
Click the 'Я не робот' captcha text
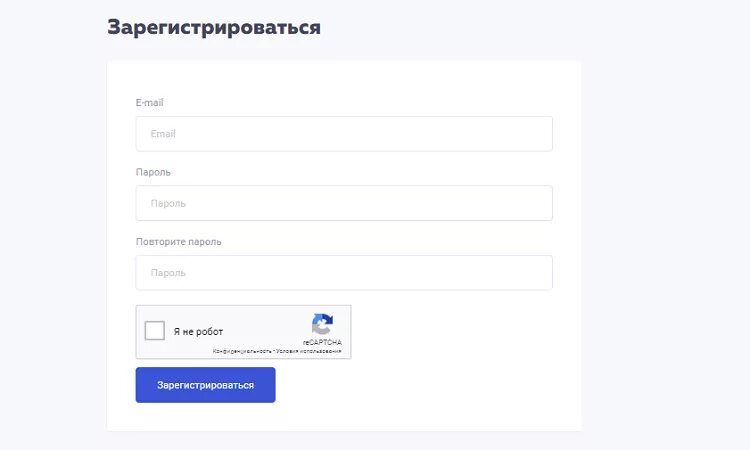pyautogui.click(x=198, y=331)
